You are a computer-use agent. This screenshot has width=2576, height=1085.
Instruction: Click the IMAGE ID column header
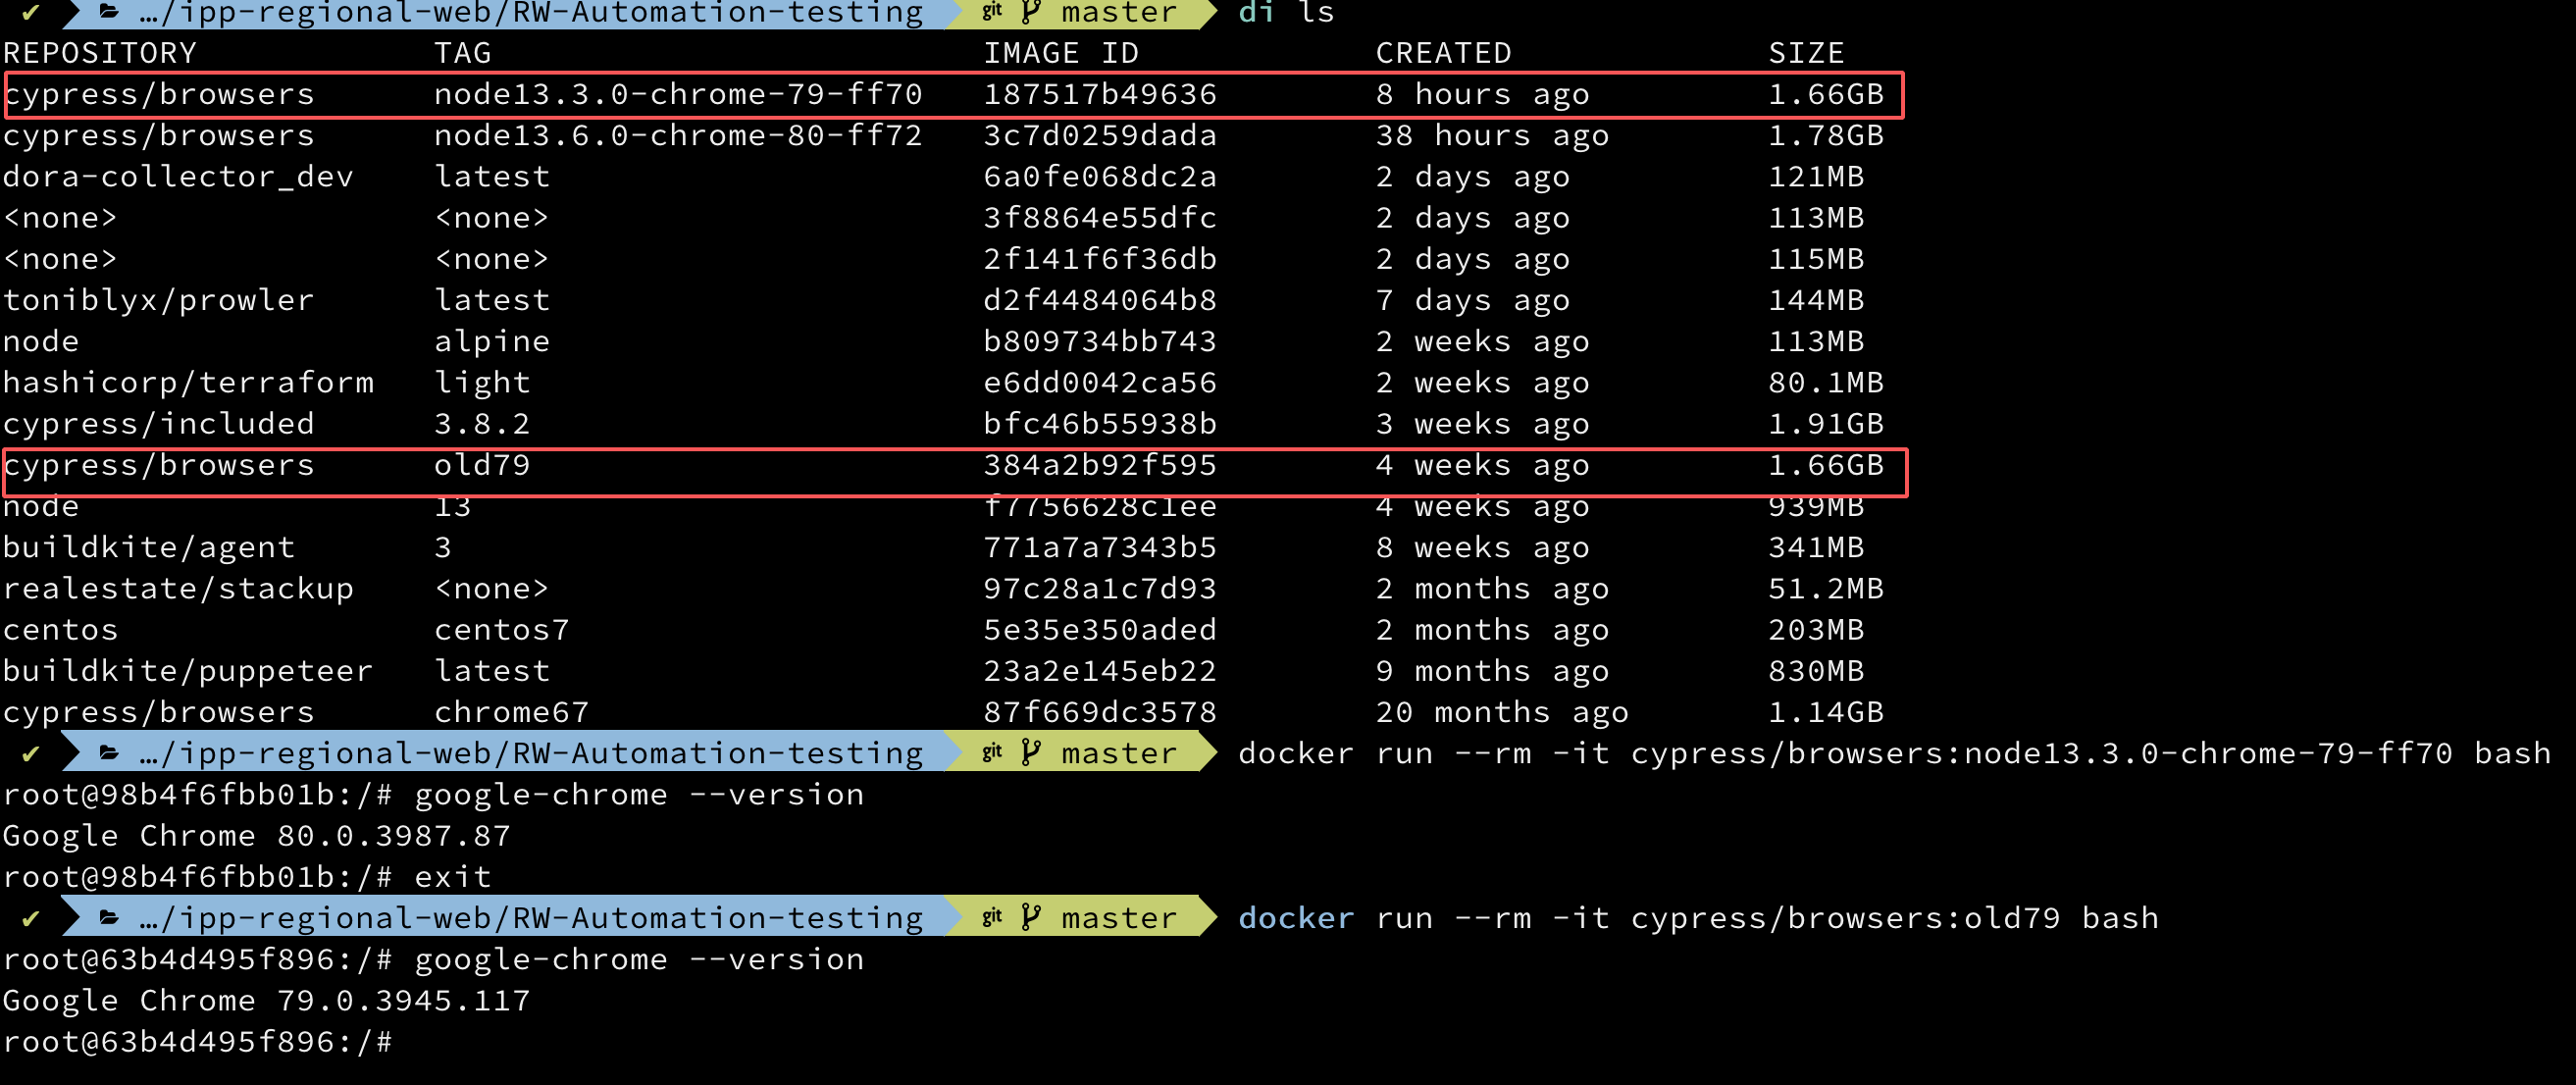[x=1061, y=53]
